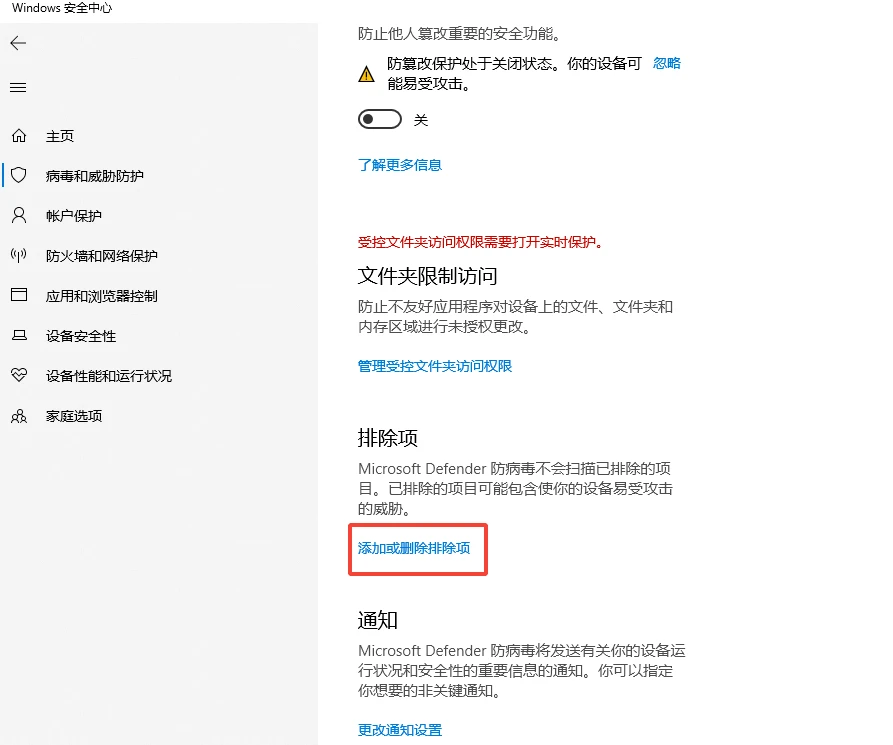Image resolution: width=893 pixels, height=745 pixels.
Task: Open 防火墙和网络保护 section
Action: (101, 256)
